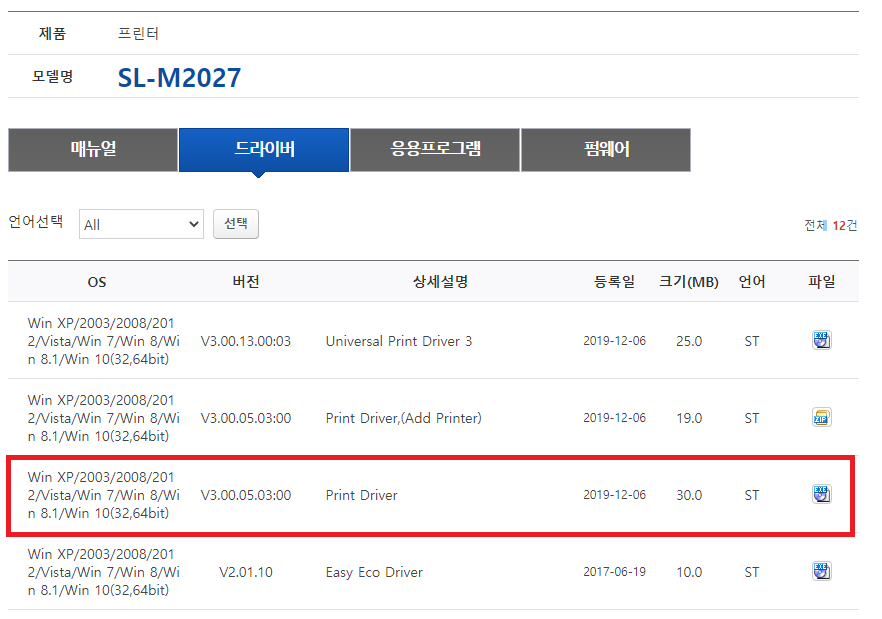
Task: Select Easy Eco Driver description
Action: [x=374, y=572]
